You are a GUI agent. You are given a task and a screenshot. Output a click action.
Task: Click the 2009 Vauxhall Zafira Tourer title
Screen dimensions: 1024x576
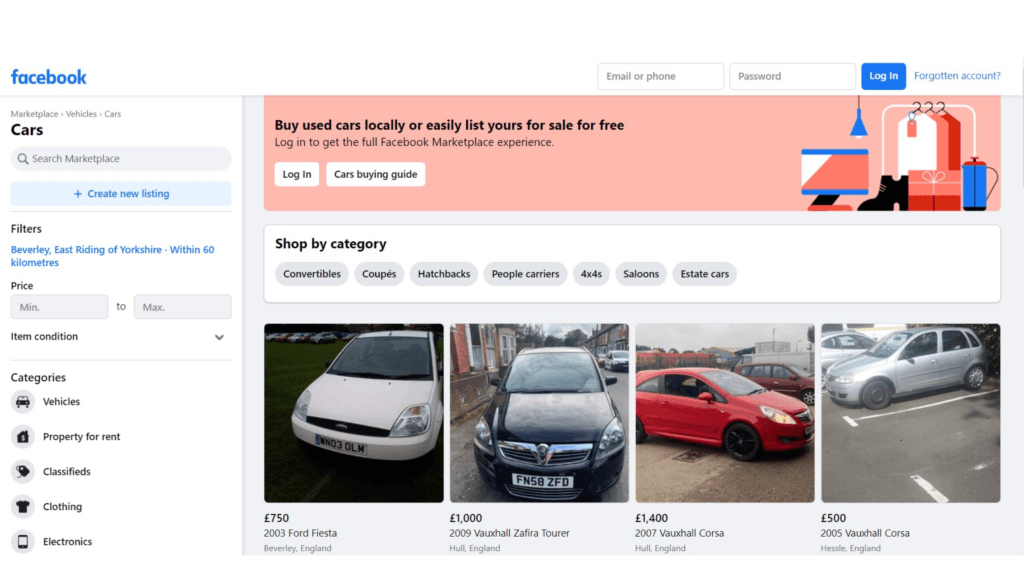pos(509,533)
